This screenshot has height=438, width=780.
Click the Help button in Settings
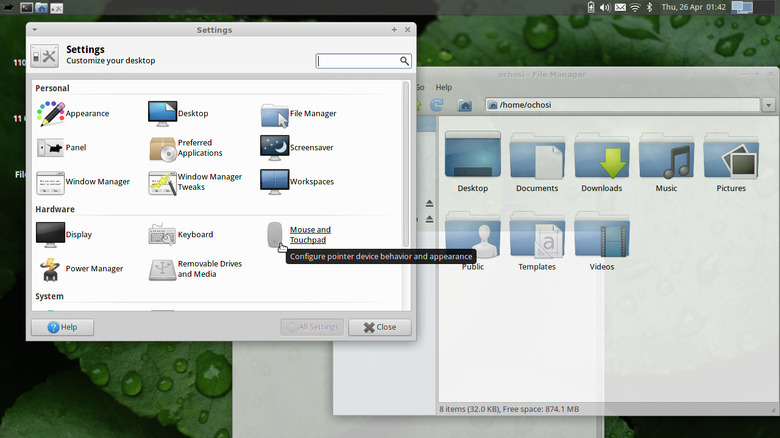(x=62, y=327)
